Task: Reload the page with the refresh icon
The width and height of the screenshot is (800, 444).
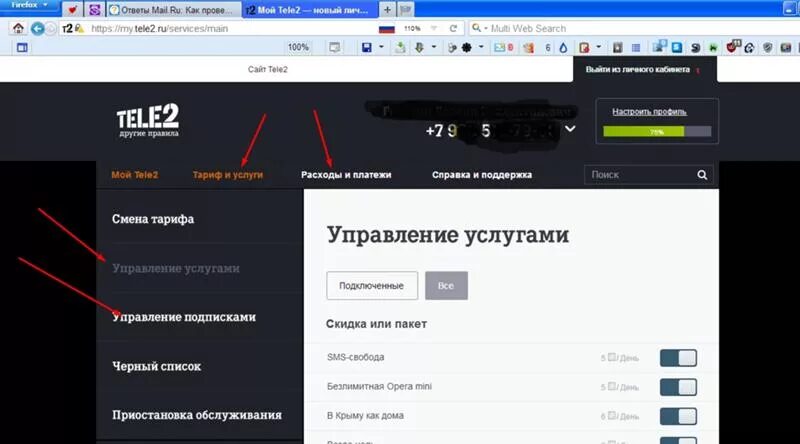Action: 453,29
